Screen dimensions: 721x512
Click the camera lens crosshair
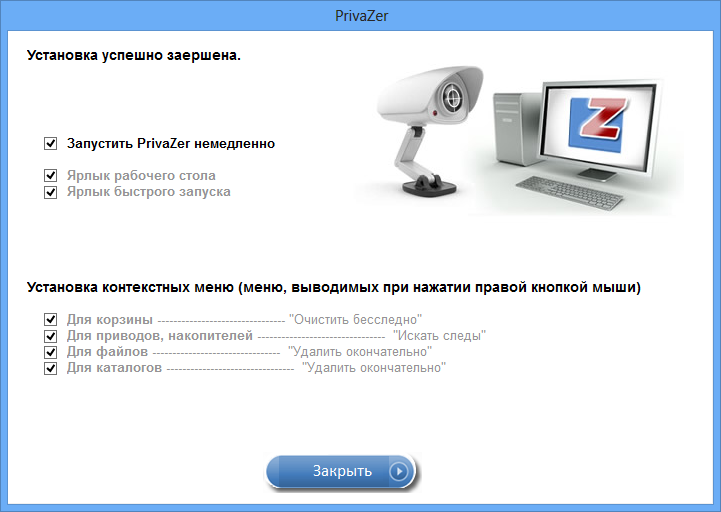453,98
